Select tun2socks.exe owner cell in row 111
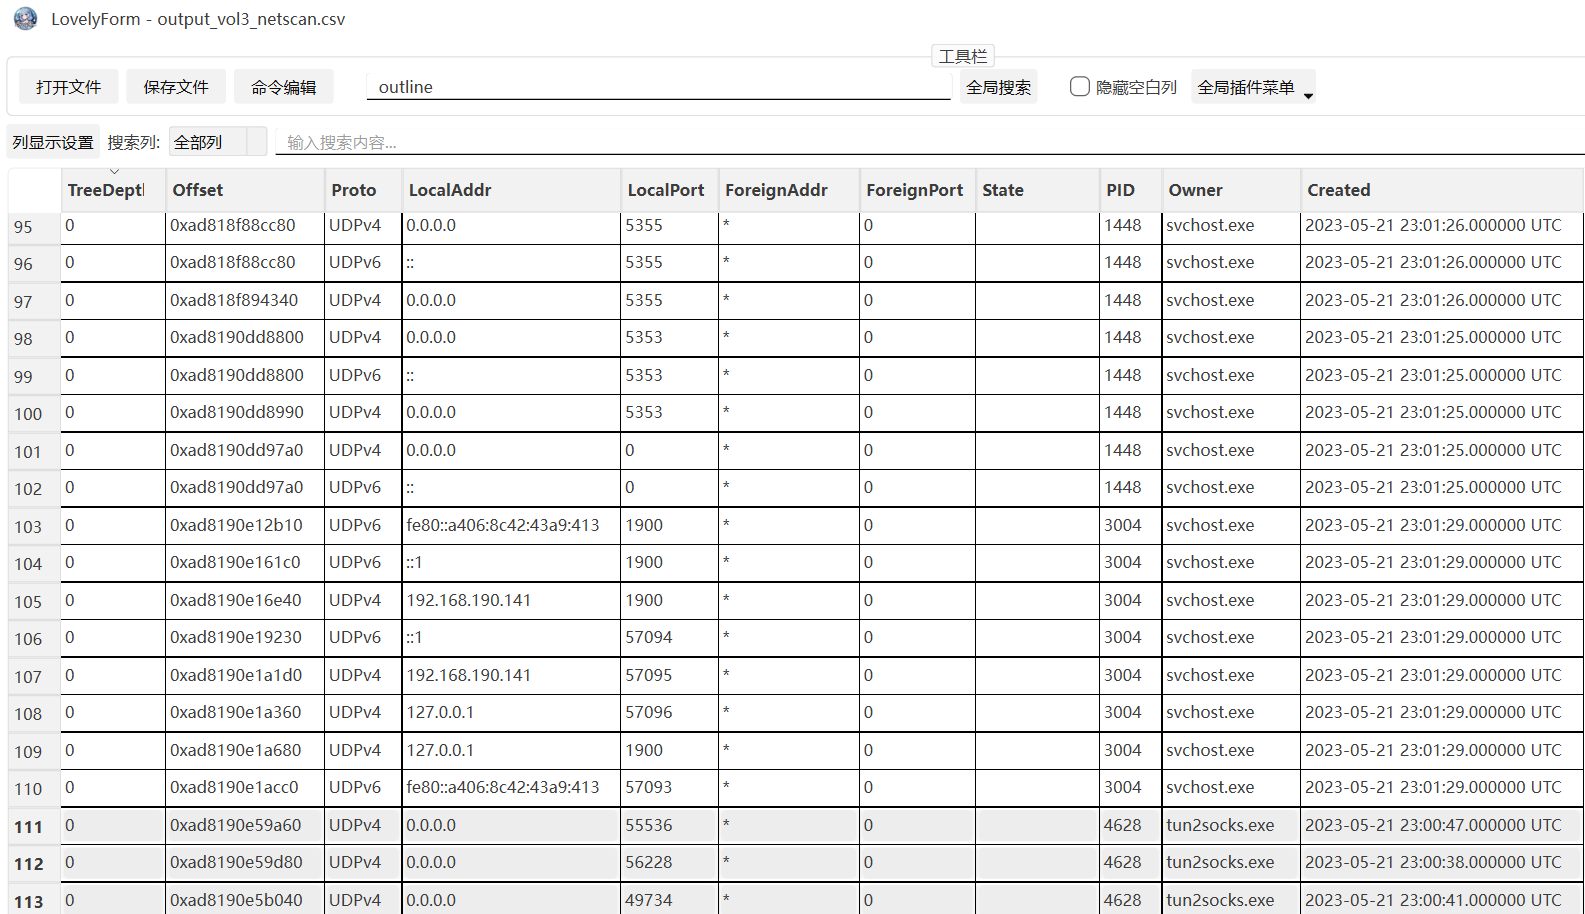This screenshot has height=914, width=1585. tap(1232, 825)
